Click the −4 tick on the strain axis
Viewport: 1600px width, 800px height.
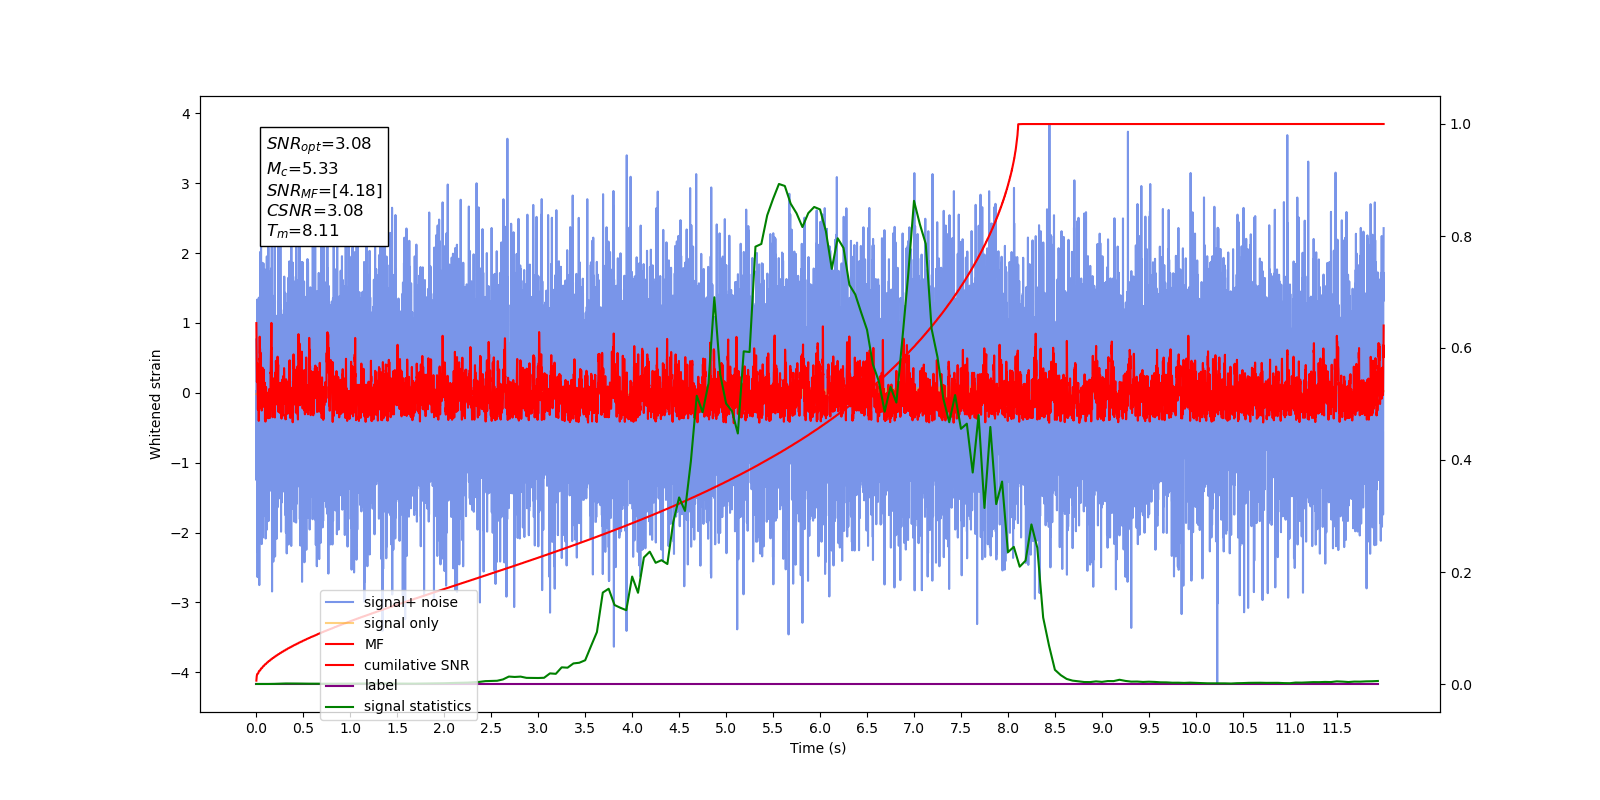click(x=180, y=672)
